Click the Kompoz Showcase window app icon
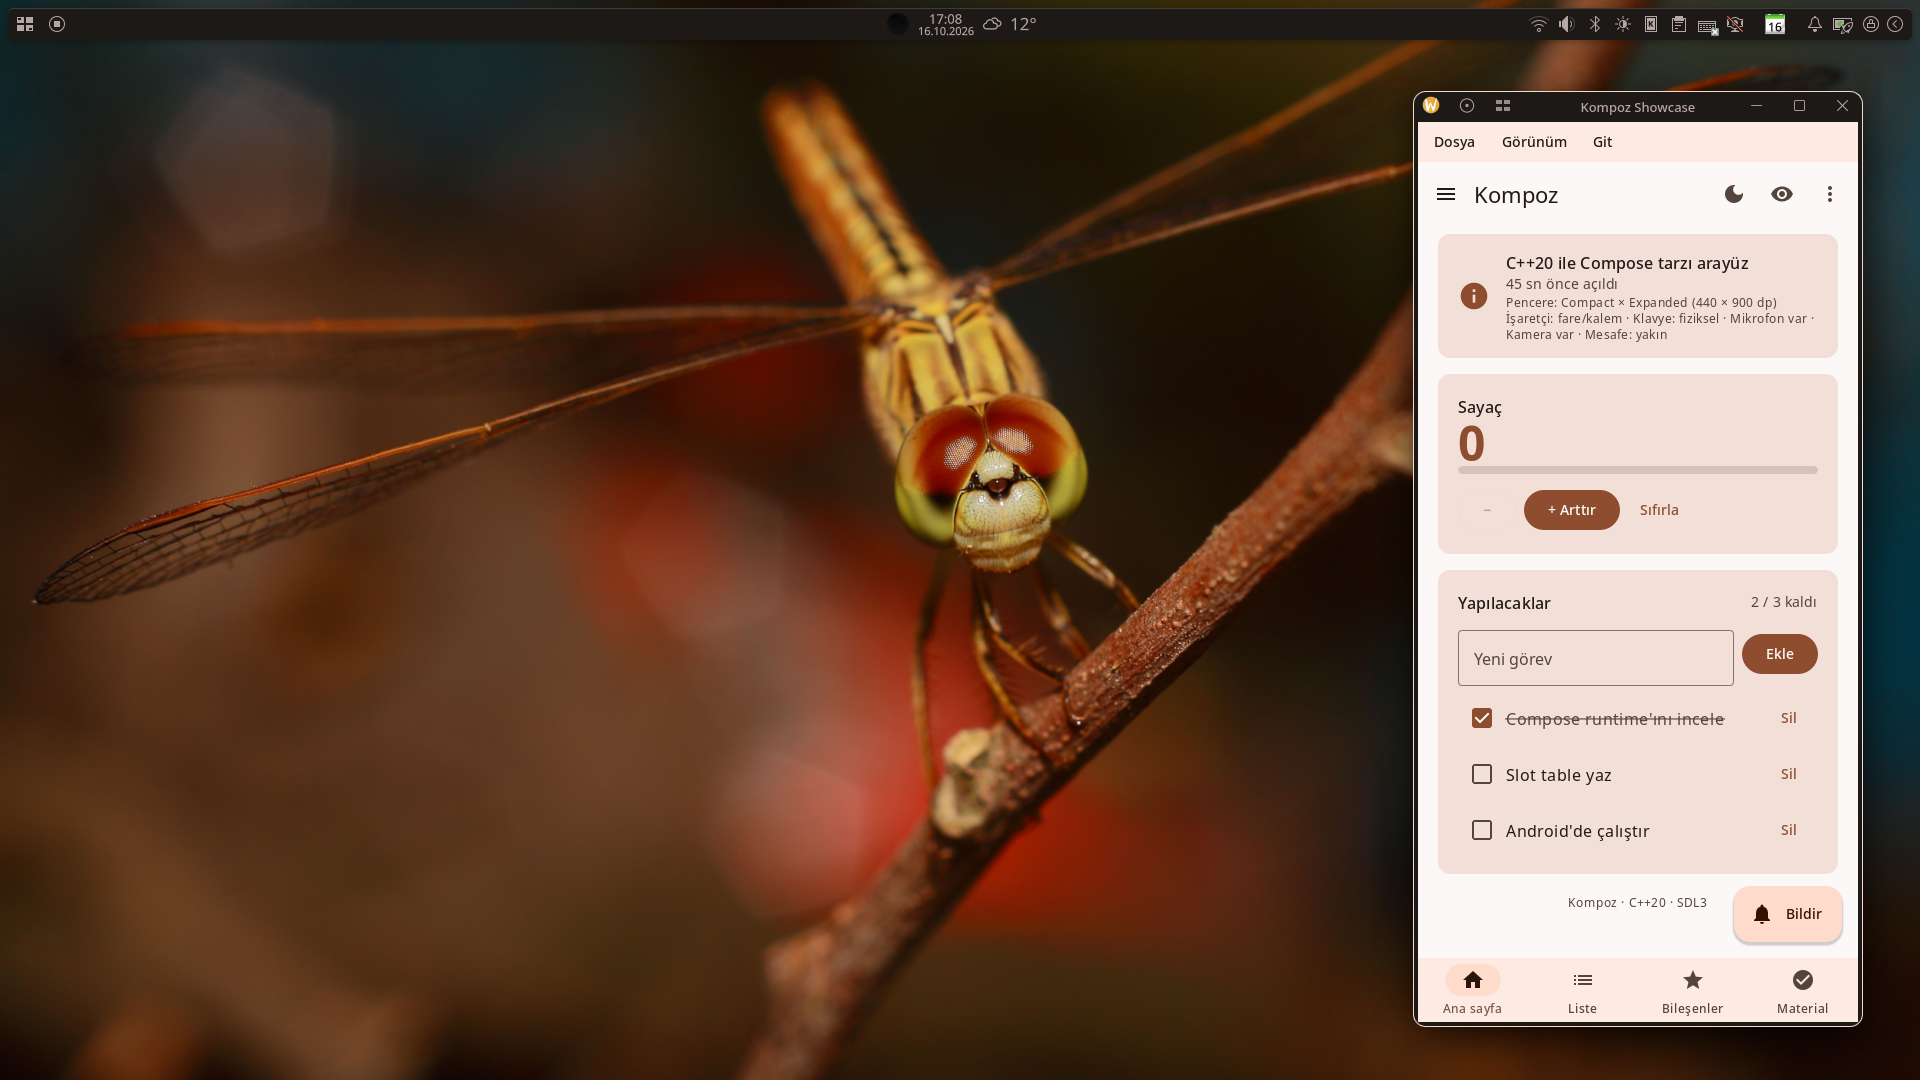This screenshot has width=1920, height=1080. coord(1431,106)
